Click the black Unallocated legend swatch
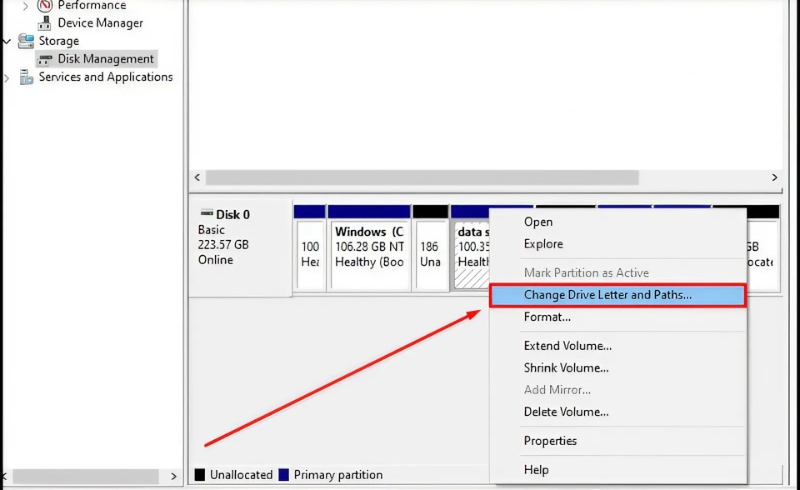 coord(200,475)
